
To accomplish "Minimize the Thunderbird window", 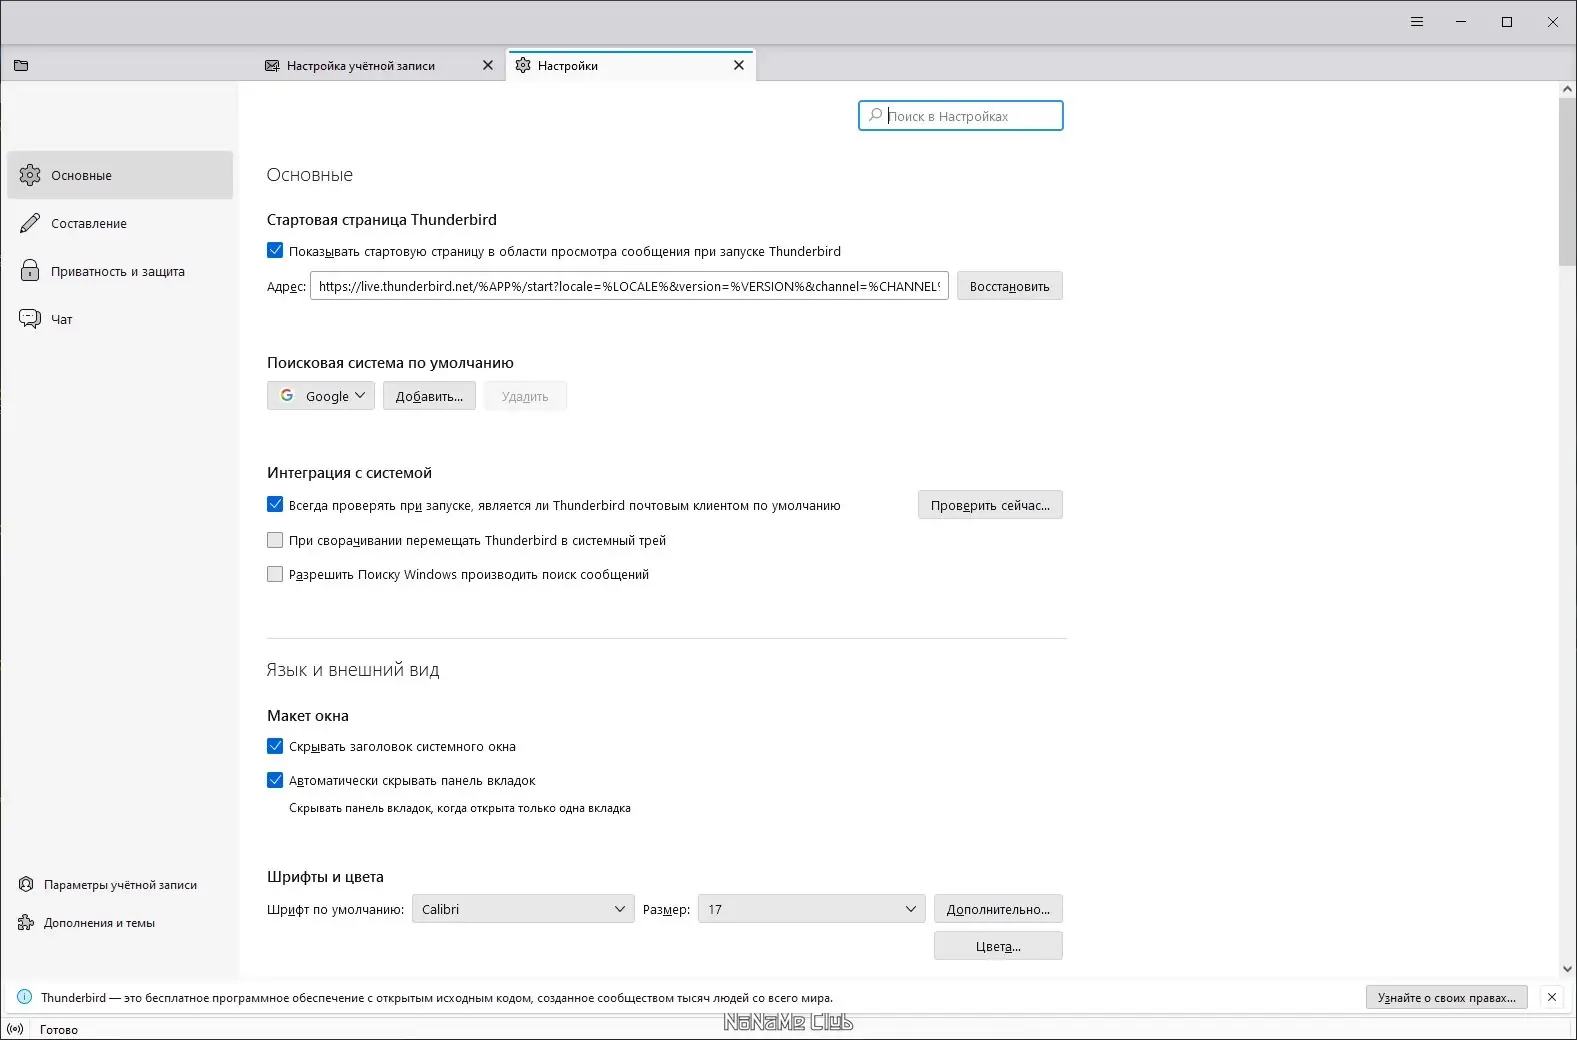I will pos(1461,22).
